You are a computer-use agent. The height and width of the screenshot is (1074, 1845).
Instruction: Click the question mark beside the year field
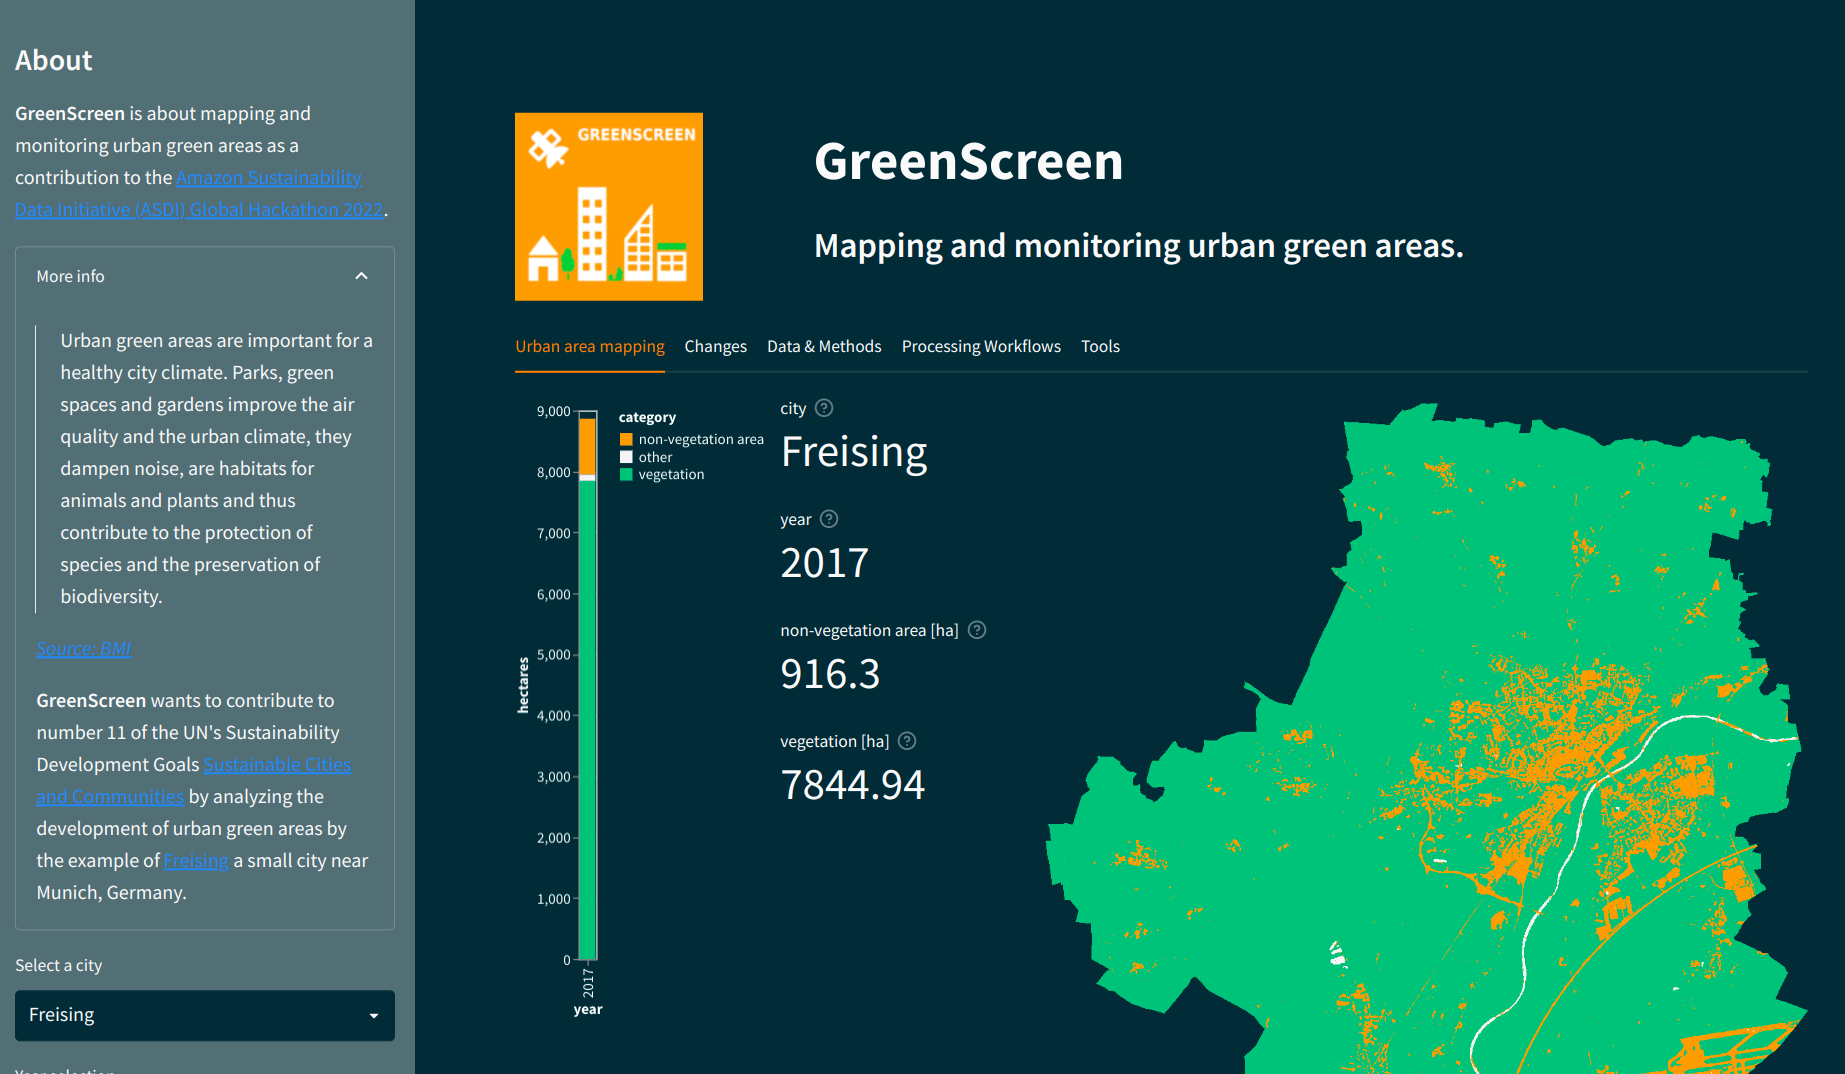pos(828,518)
